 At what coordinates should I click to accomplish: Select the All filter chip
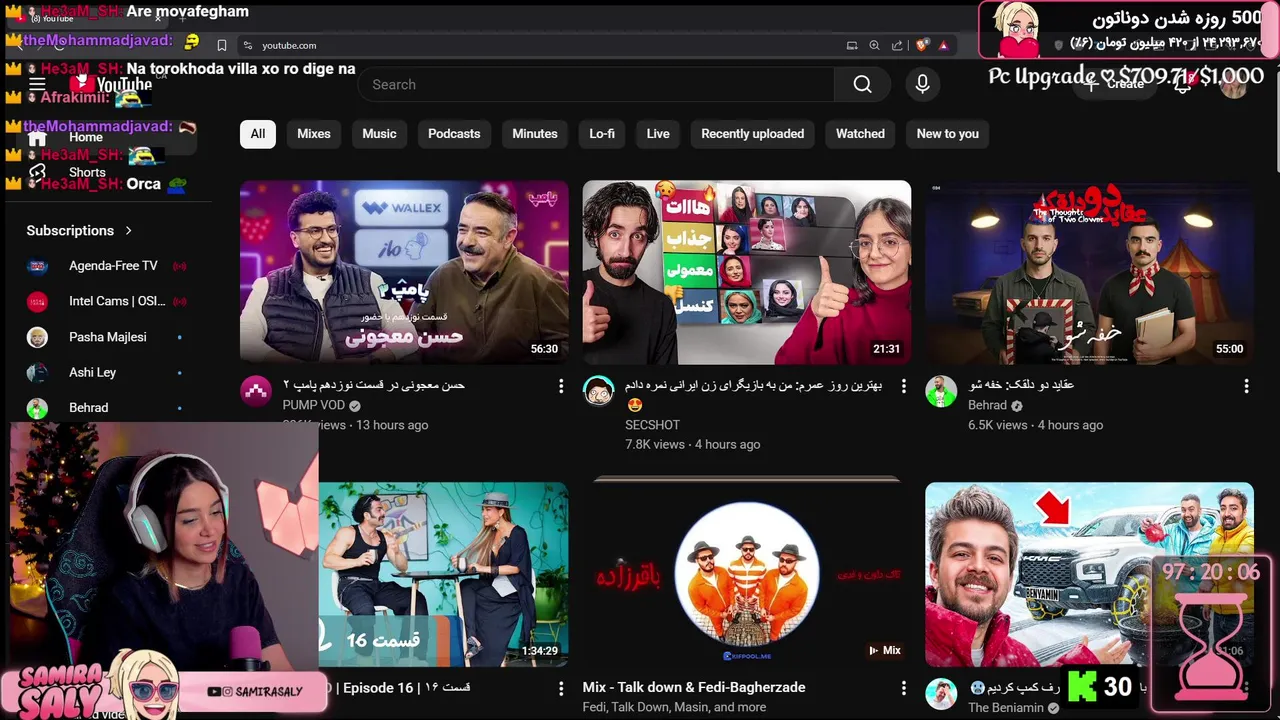[258, 134]
